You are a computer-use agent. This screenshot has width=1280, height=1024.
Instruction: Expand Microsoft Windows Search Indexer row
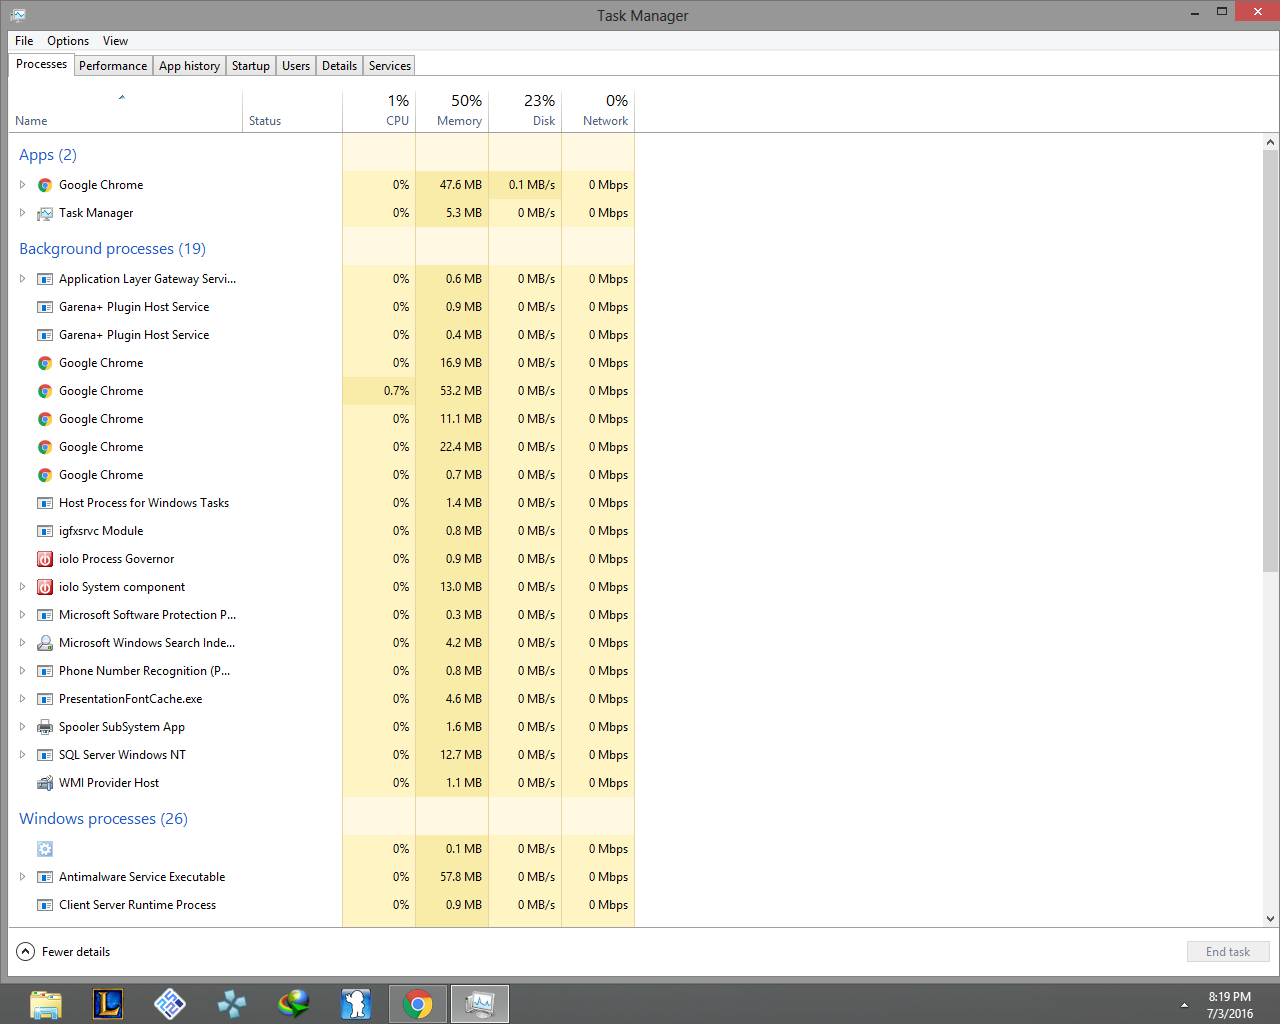click(x=23, y=643)
